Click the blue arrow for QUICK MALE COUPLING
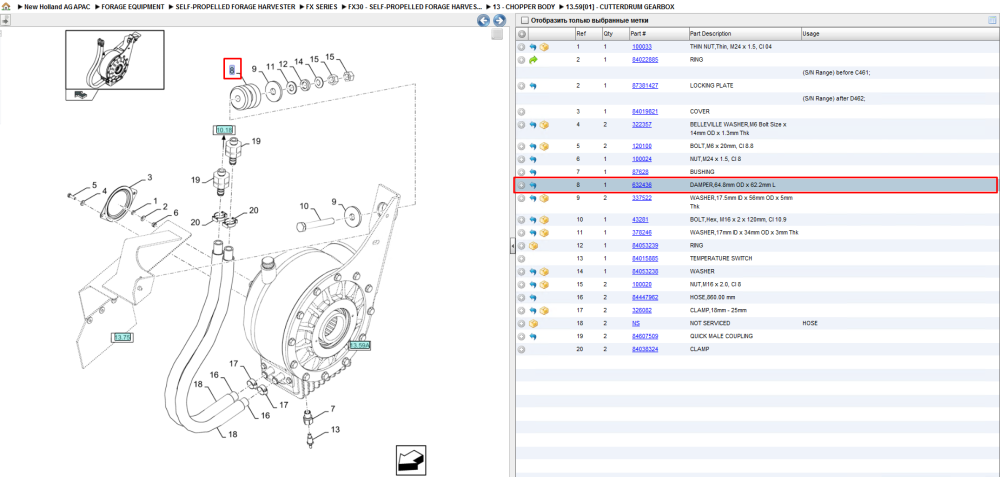This screenshot has width=1000, height=477. point(533,336)
